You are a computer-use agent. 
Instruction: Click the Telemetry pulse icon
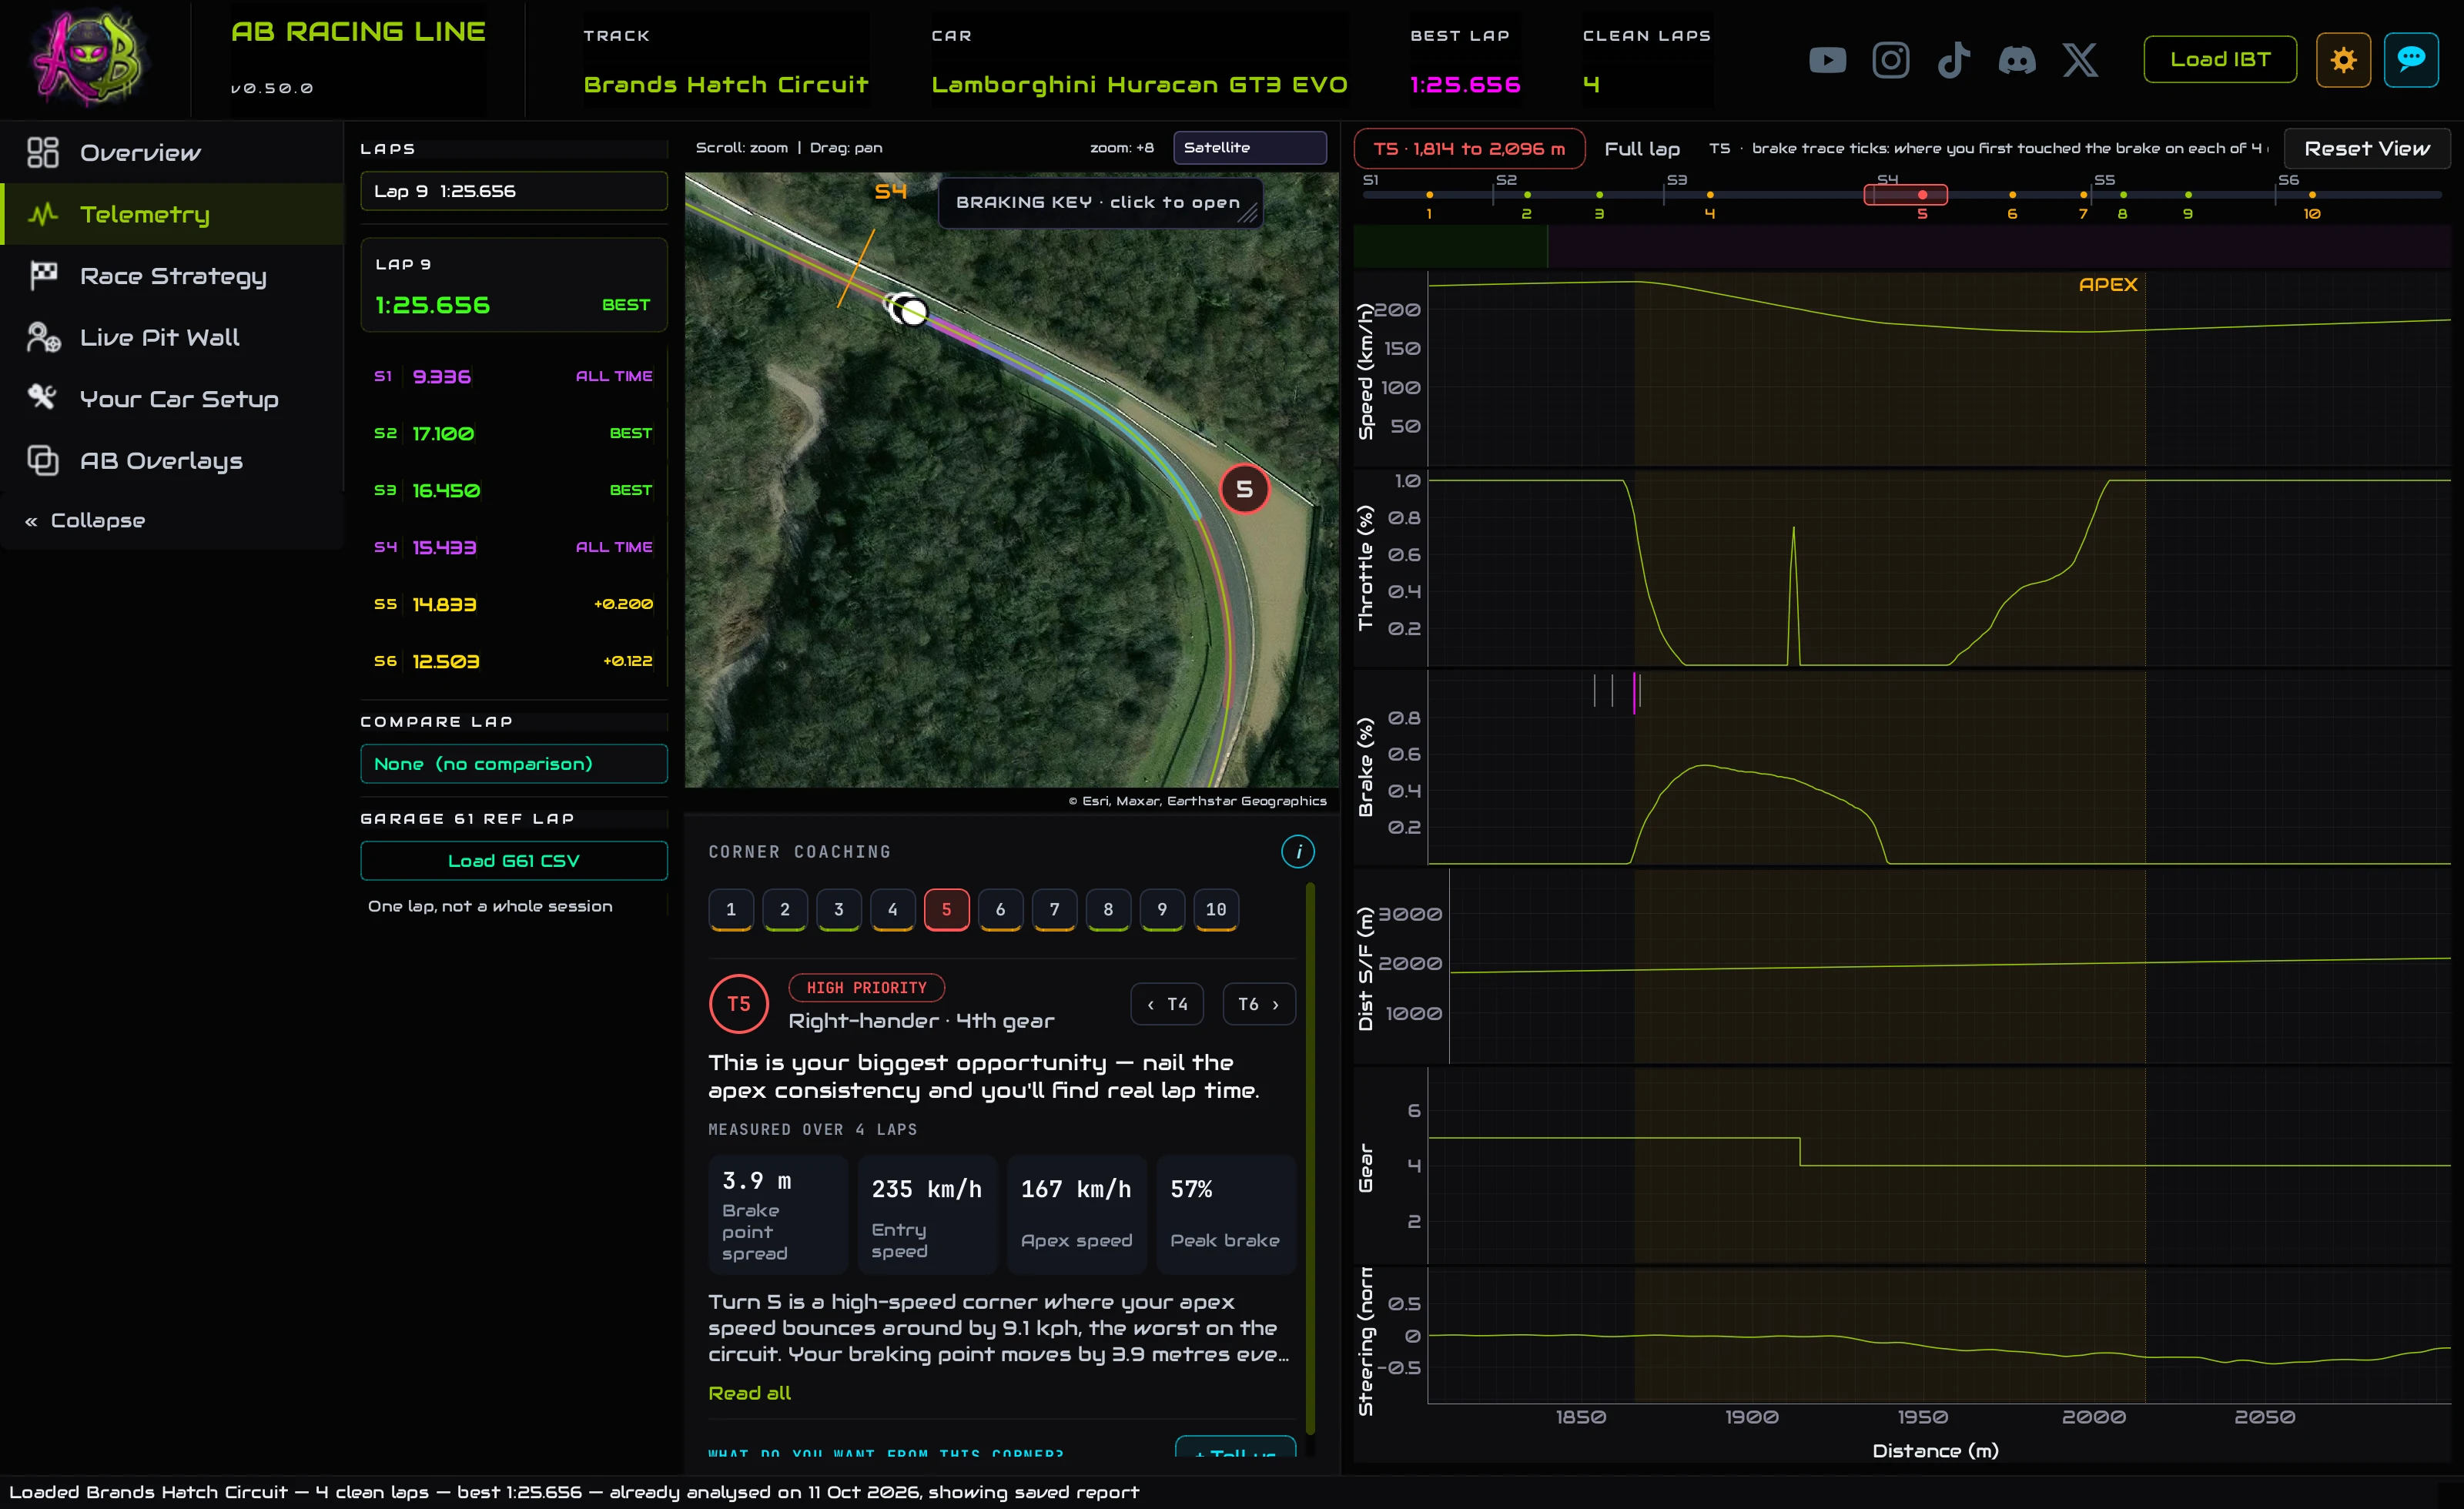[x=43, y=214]
